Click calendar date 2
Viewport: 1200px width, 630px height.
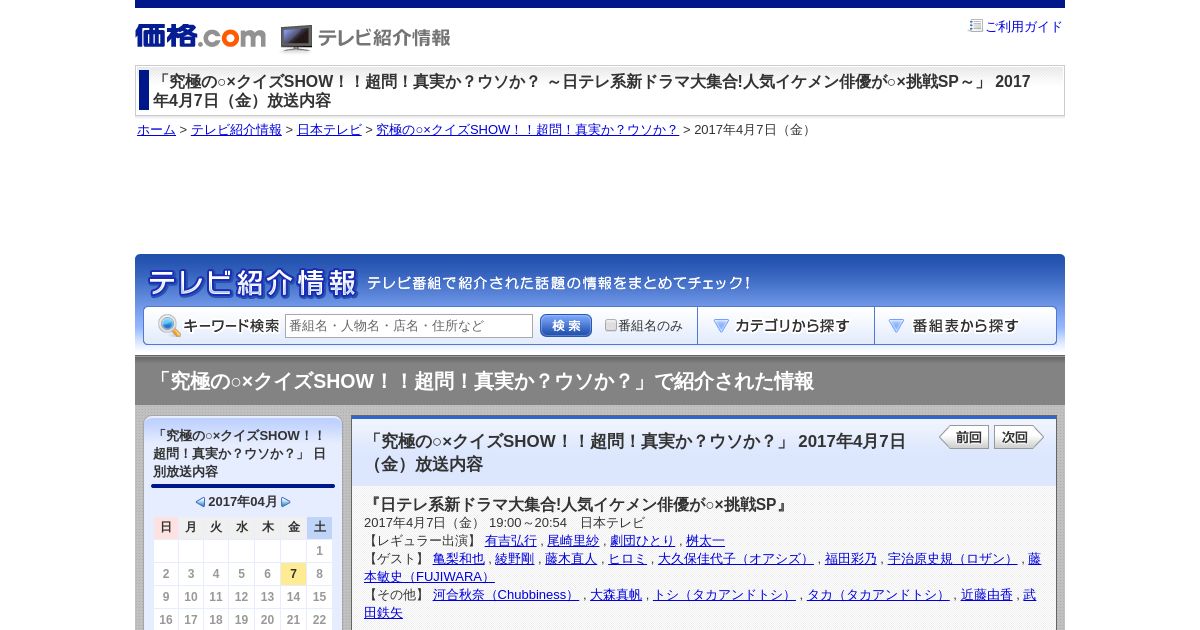pos(166,574)
